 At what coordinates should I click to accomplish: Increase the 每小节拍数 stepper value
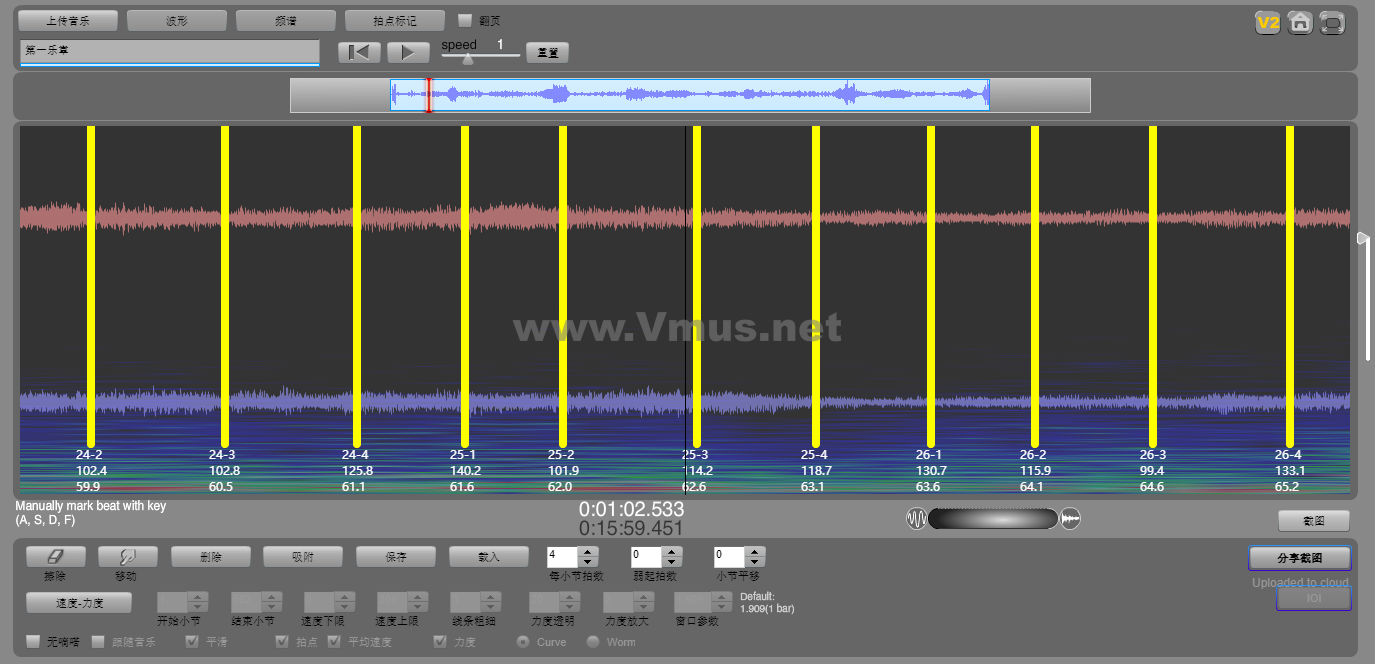pyautogui.click(x=589, y=552)
